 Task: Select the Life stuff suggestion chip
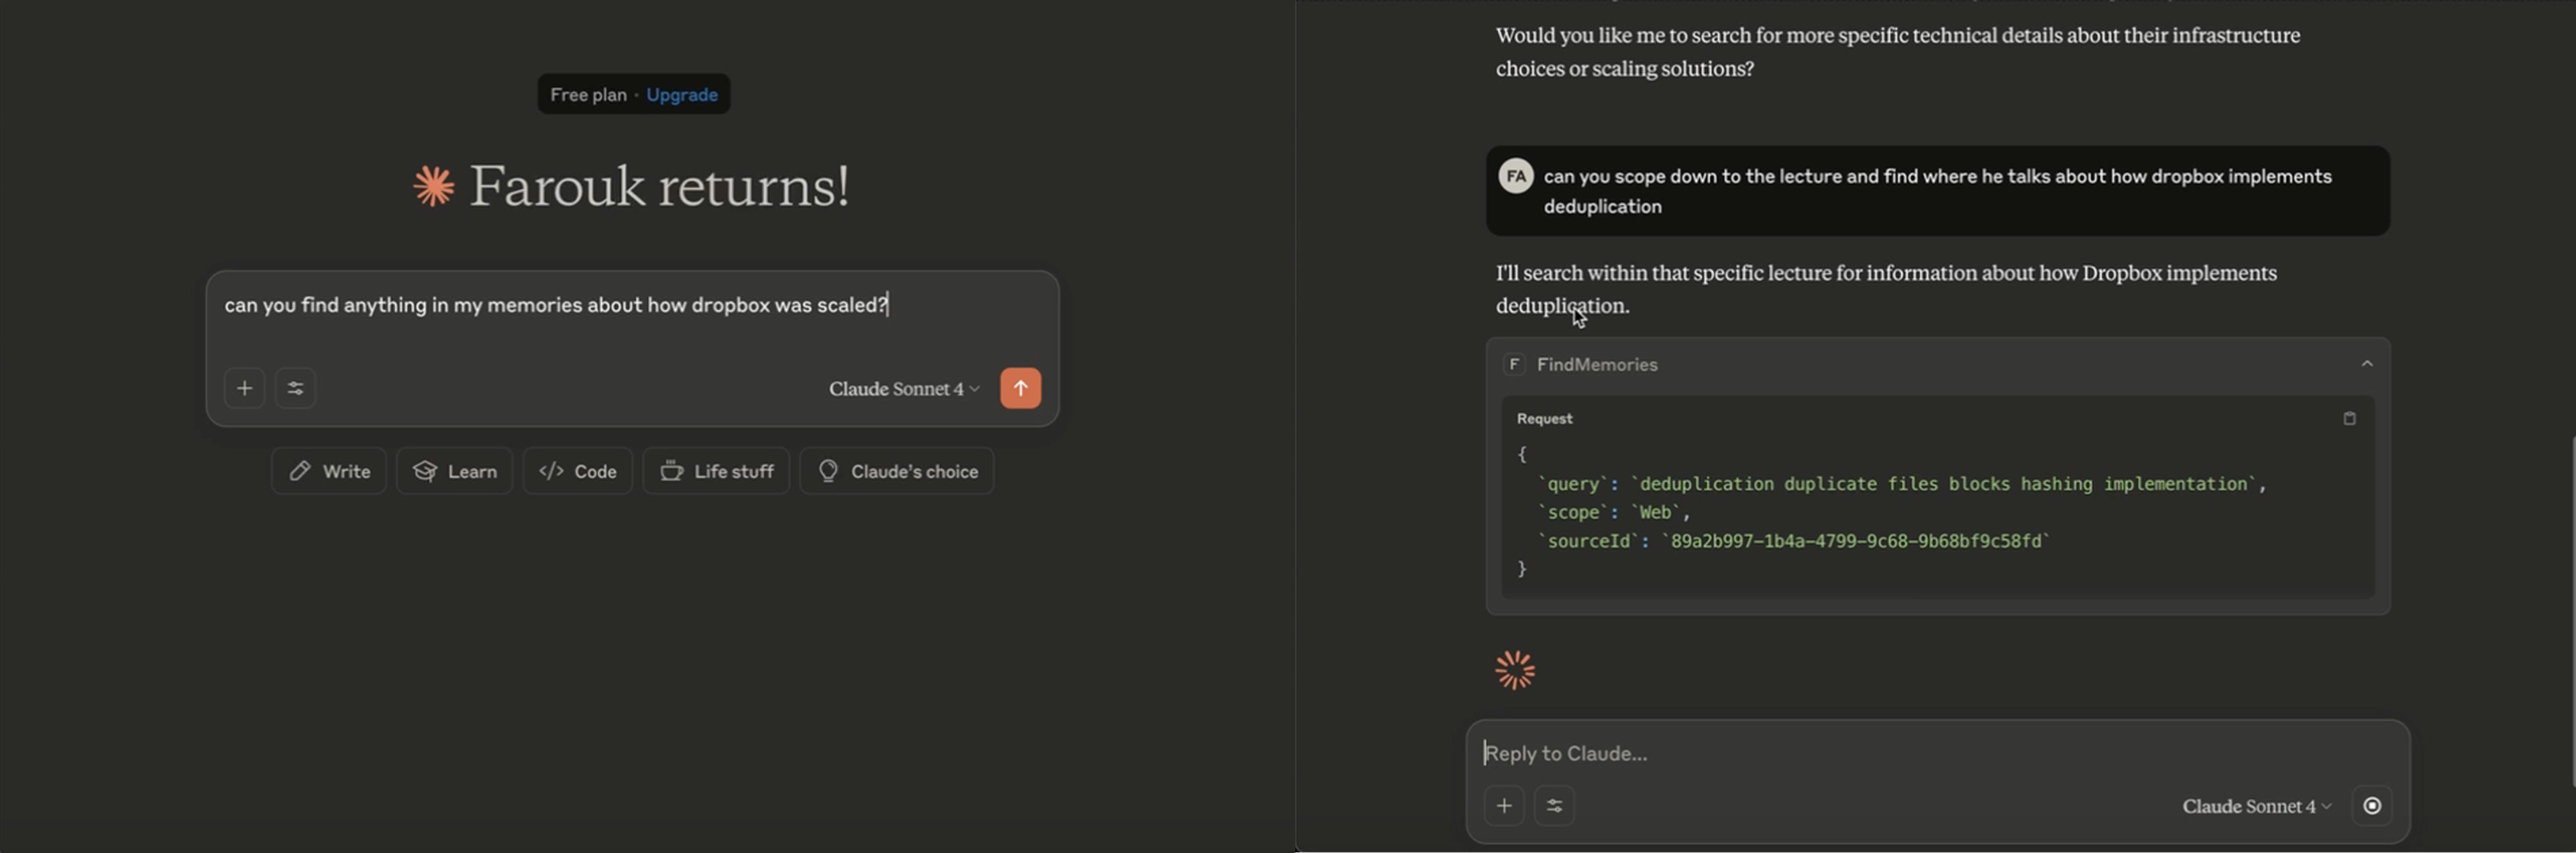coord(716,471)
